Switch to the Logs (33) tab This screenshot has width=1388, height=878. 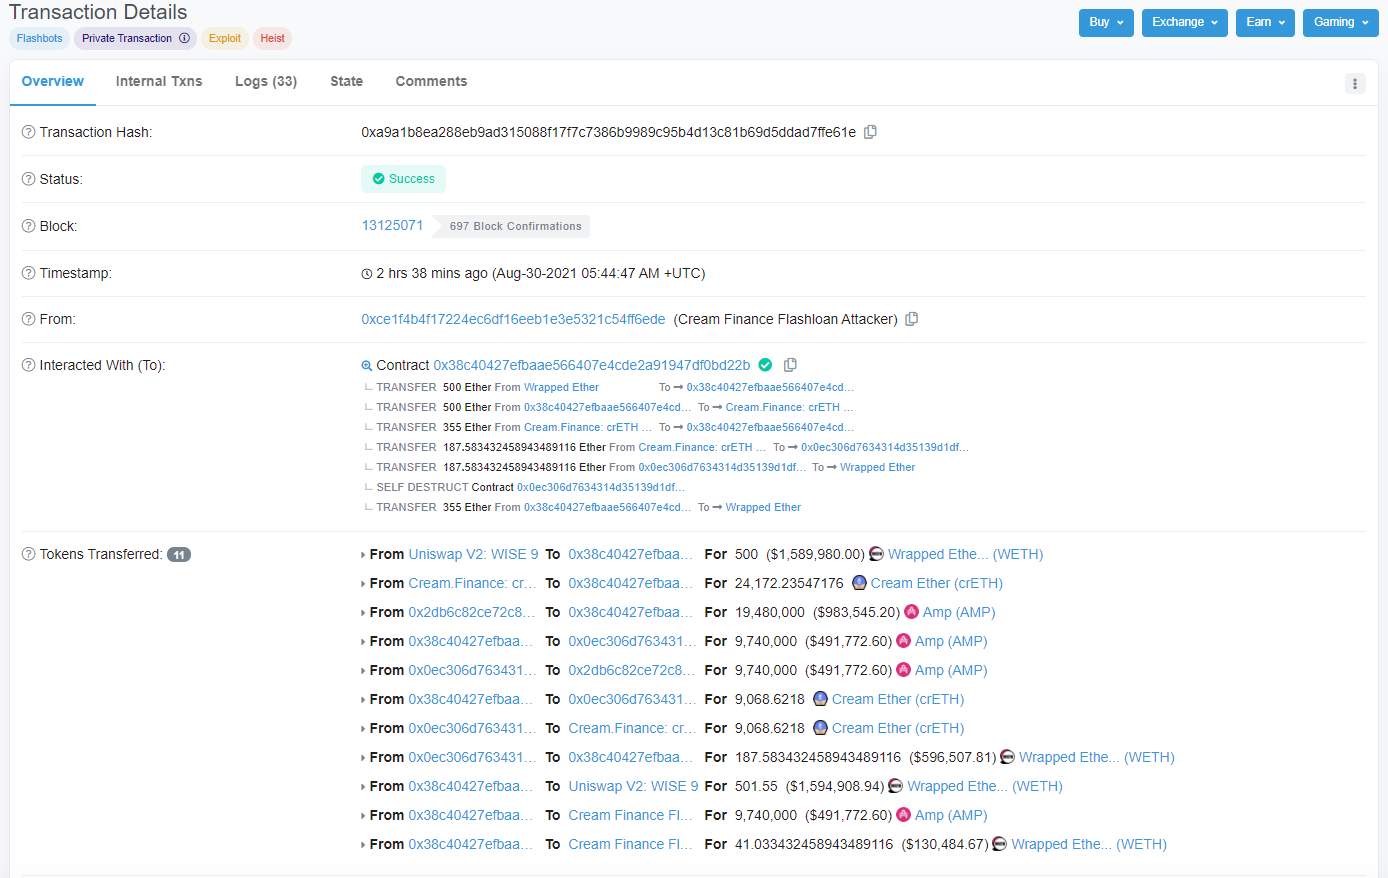coord(266,81)
